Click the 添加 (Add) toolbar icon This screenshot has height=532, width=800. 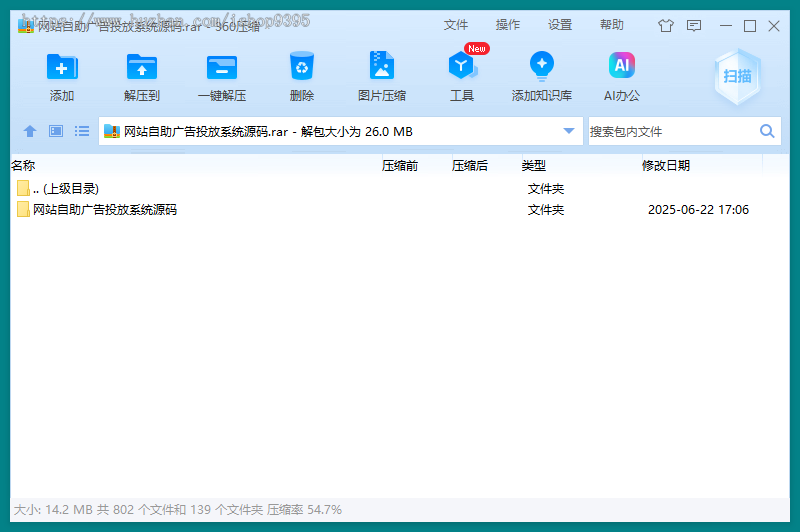[62, 67]
